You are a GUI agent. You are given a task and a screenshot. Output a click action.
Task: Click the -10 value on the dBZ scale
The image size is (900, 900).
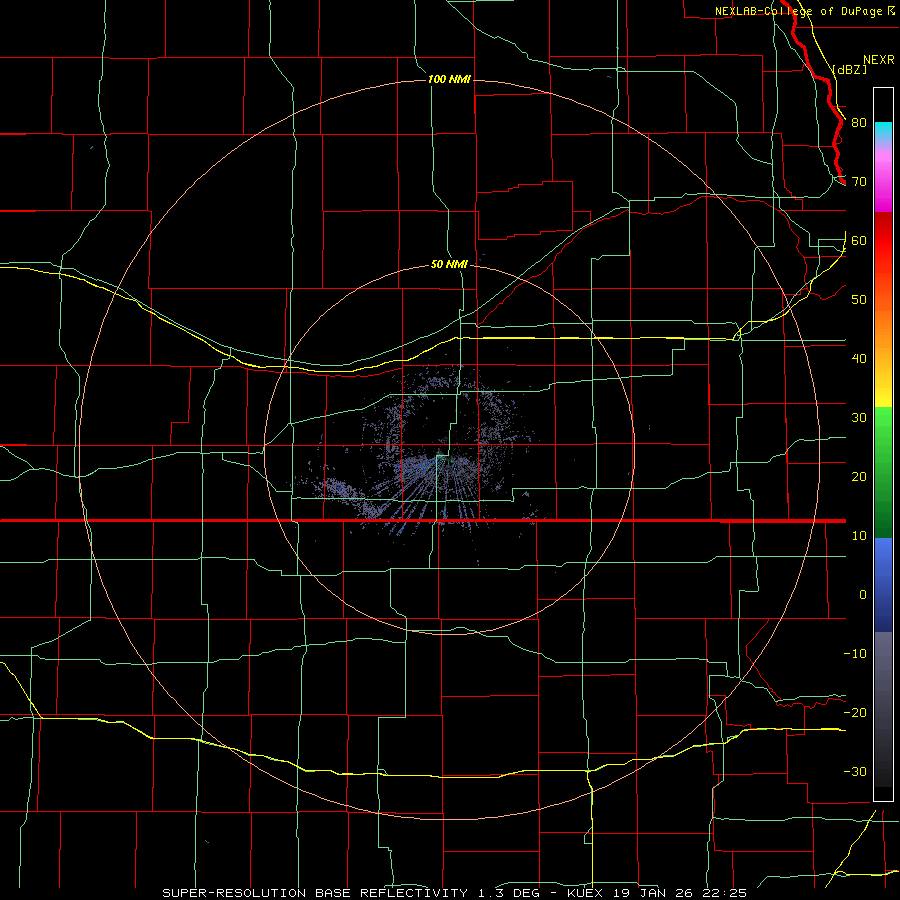(x=855, y=653)
